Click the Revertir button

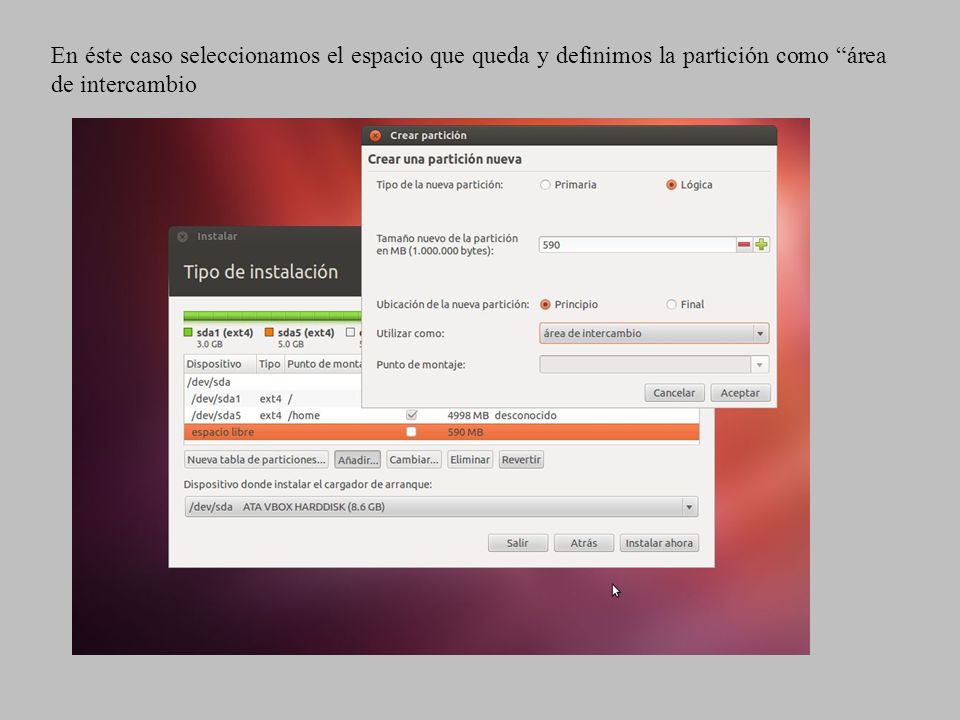click(521, 459)
